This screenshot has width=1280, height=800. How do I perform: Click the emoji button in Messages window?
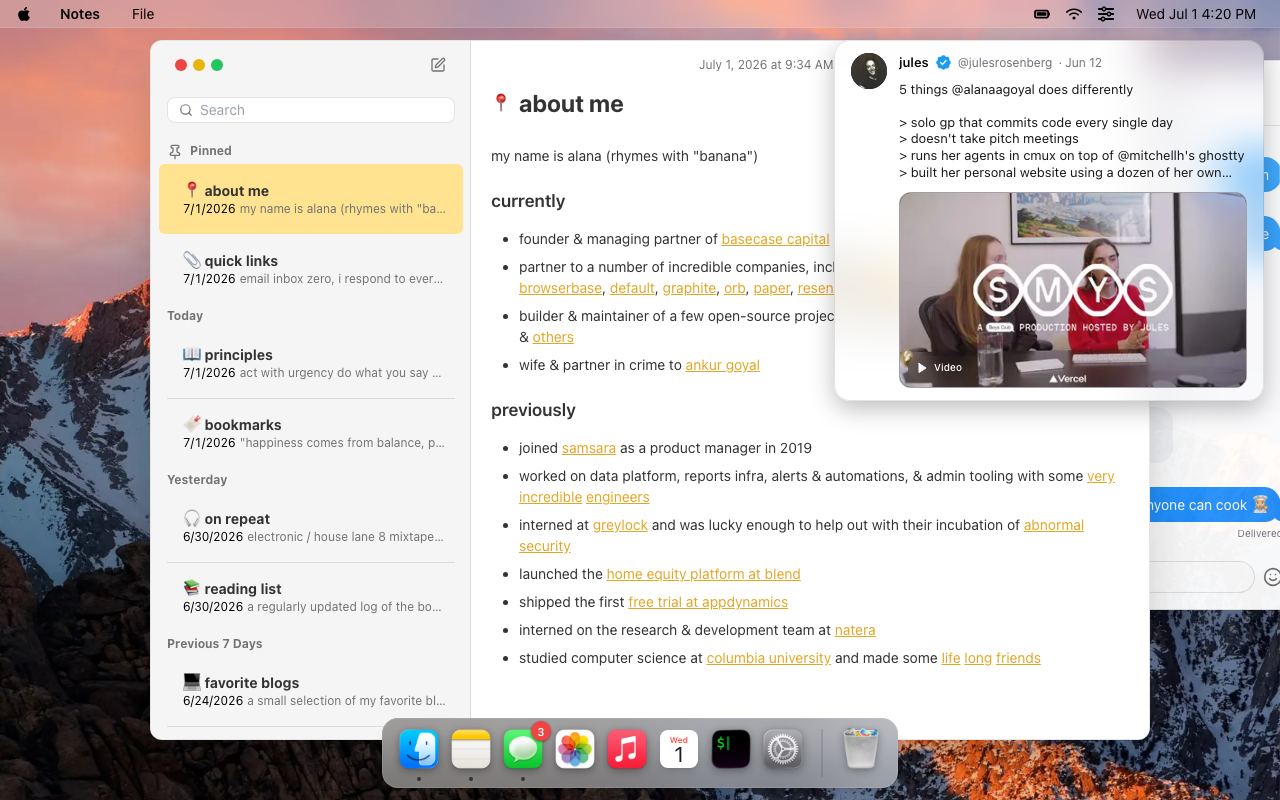click(x=1272, y=577)
